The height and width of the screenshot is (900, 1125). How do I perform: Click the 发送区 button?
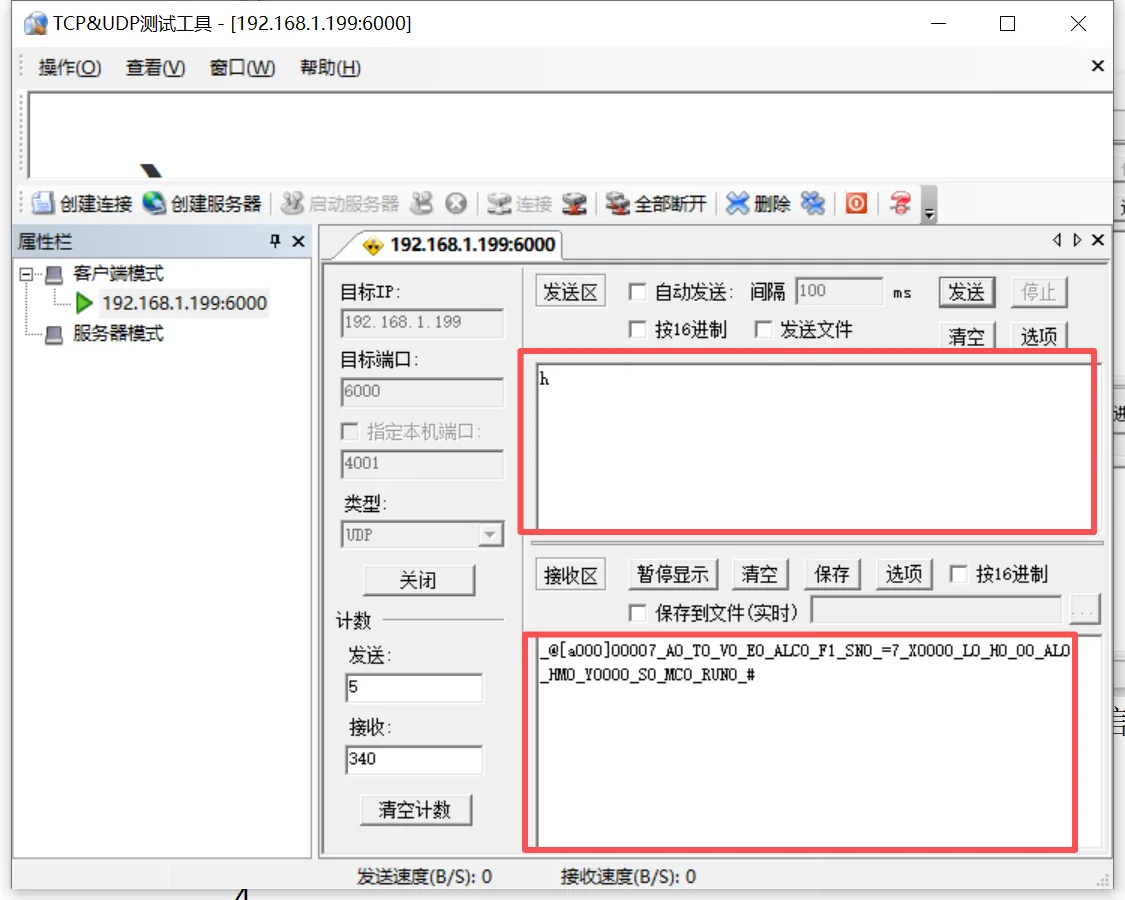pyautogui.click(x=570, y=292)
